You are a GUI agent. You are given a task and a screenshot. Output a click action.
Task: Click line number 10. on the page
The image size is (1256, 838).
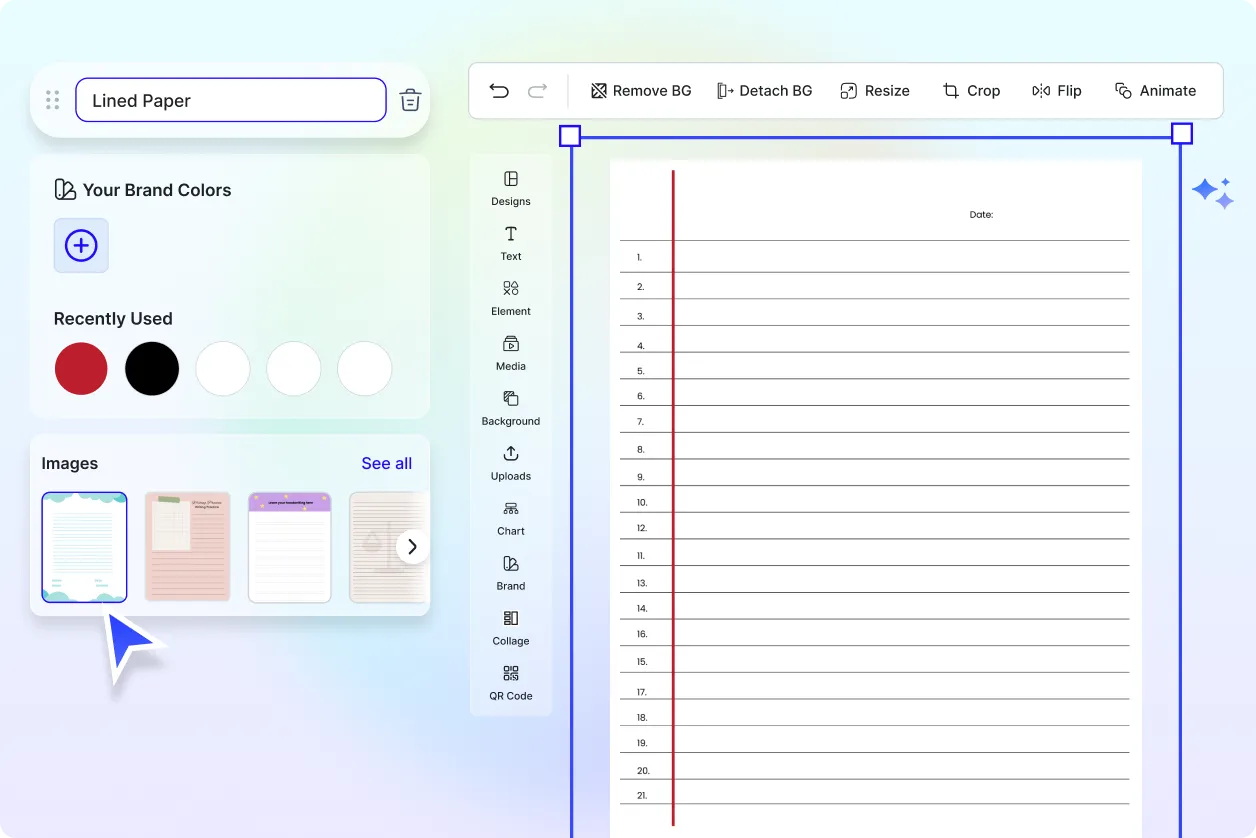click(642, 503)
